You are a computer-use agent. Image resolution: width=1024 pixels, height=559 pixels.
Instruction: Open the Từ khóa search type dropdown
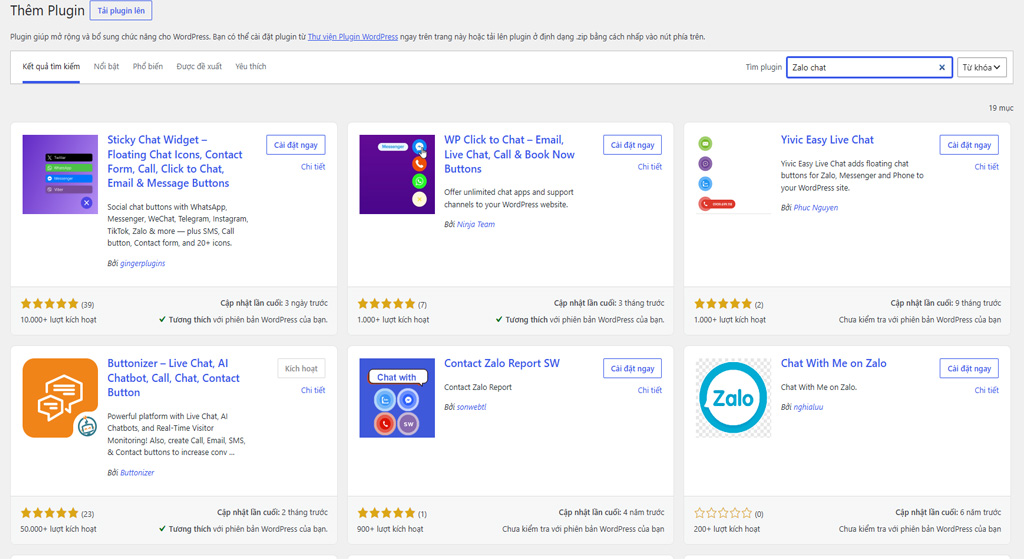pyautogui.click(x=982, y=67)
